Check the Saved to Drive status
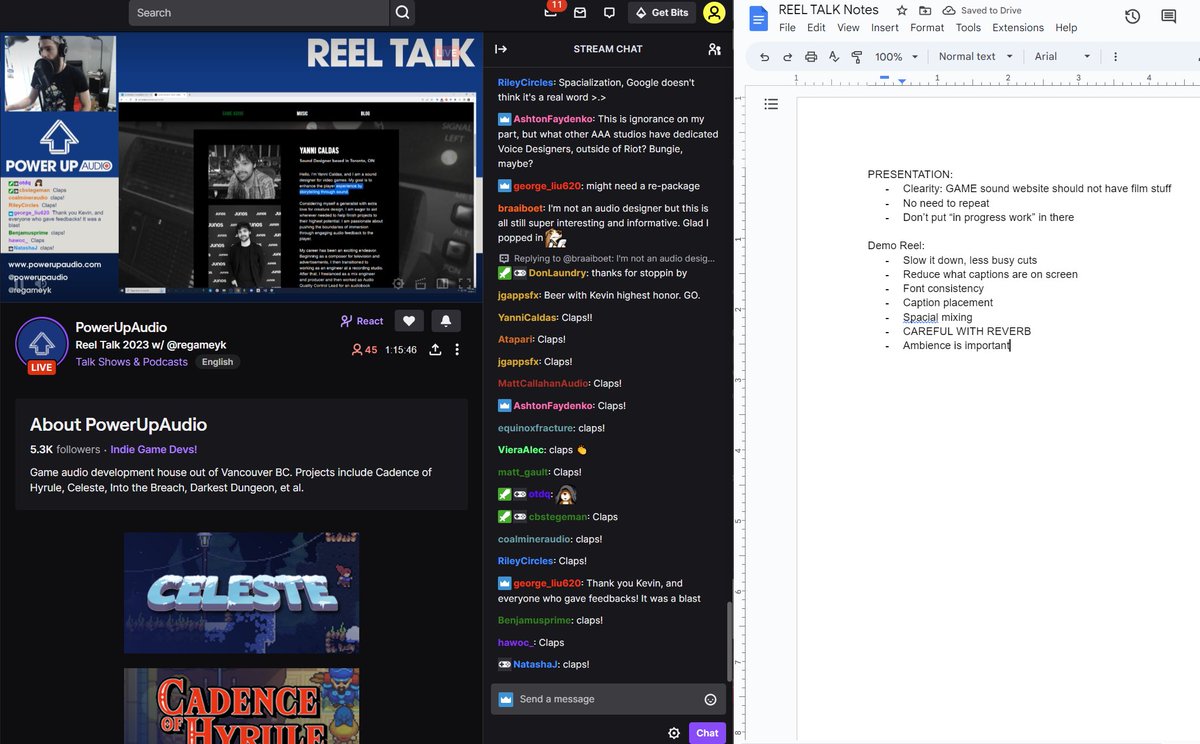Viewport: 1200px width, 744px height. tap(981, 10)
